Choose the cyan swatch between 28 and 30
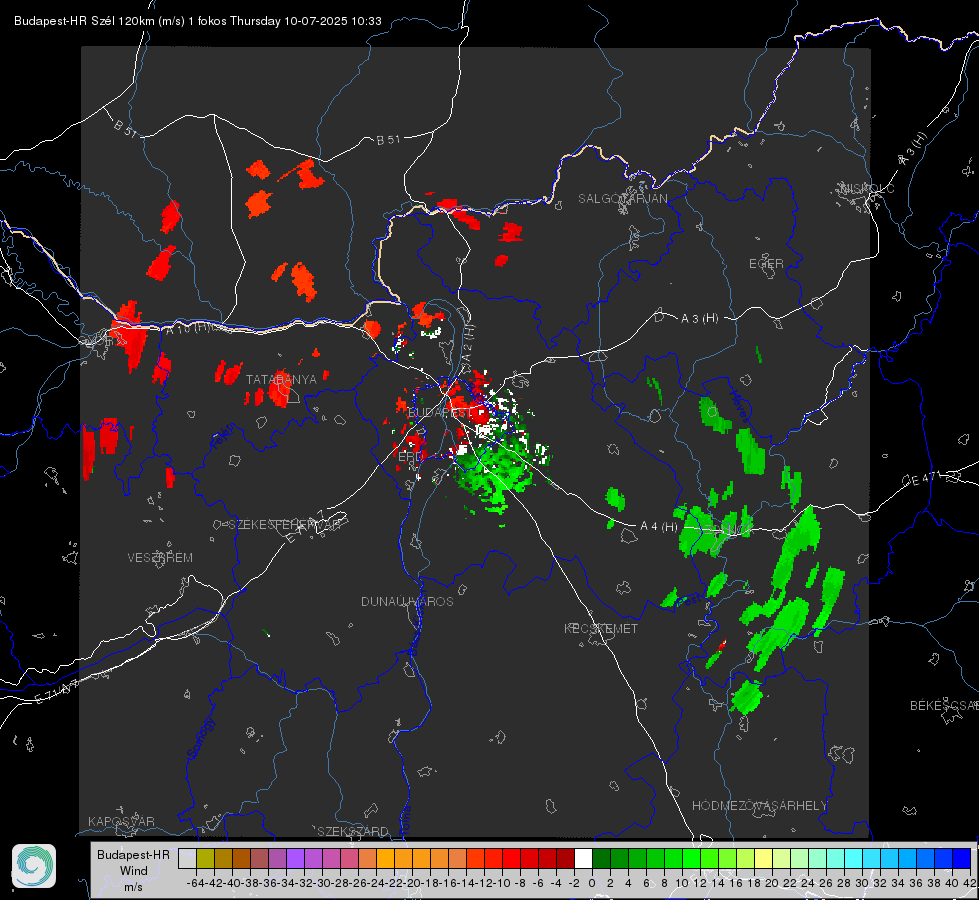This screenshot has height=900, width=979. click(x=854, y=859)
